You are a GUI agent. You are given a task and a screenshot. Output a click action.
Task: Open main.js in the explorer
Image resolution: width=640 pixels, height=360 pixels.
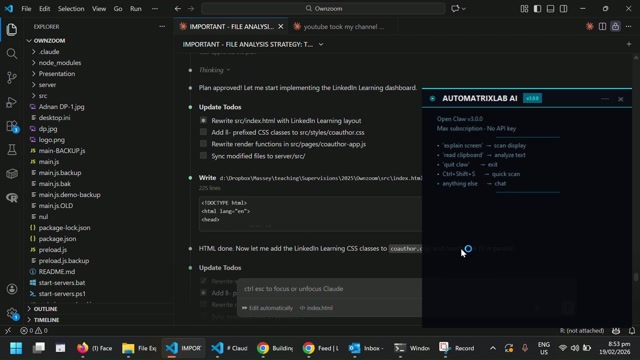pos(49,162)
